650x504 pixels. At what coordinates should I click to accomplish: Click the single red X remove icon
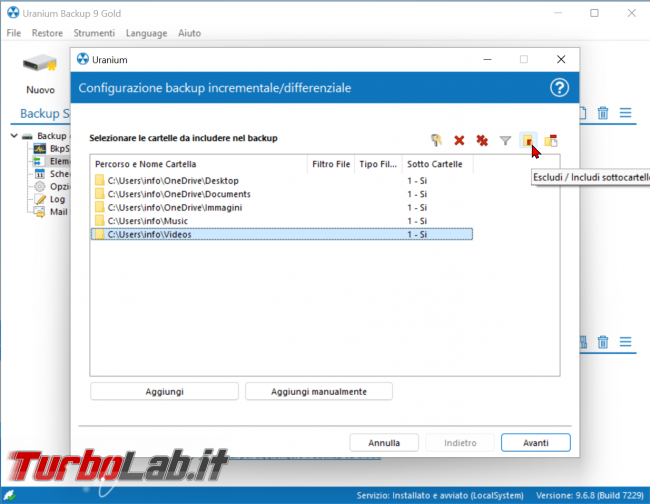[459, 141]
